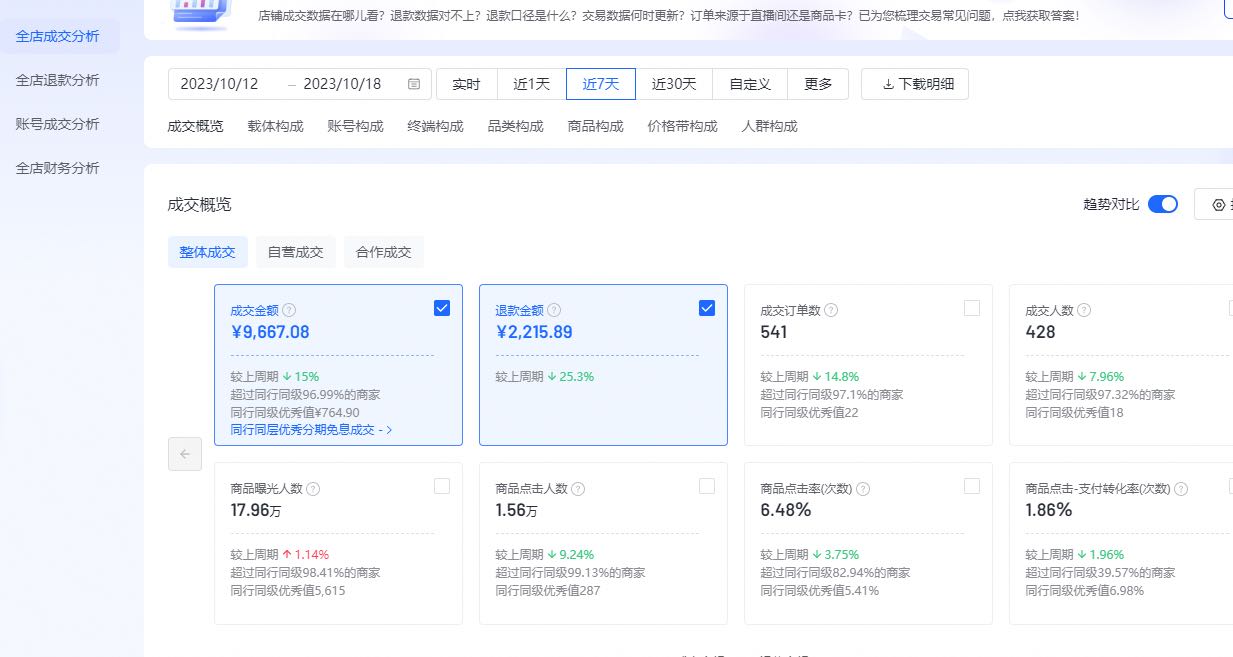Switch to the 商品构成 section tab
The width and height of the screenshot is (1233, 657).
click(x=596, y=126)
